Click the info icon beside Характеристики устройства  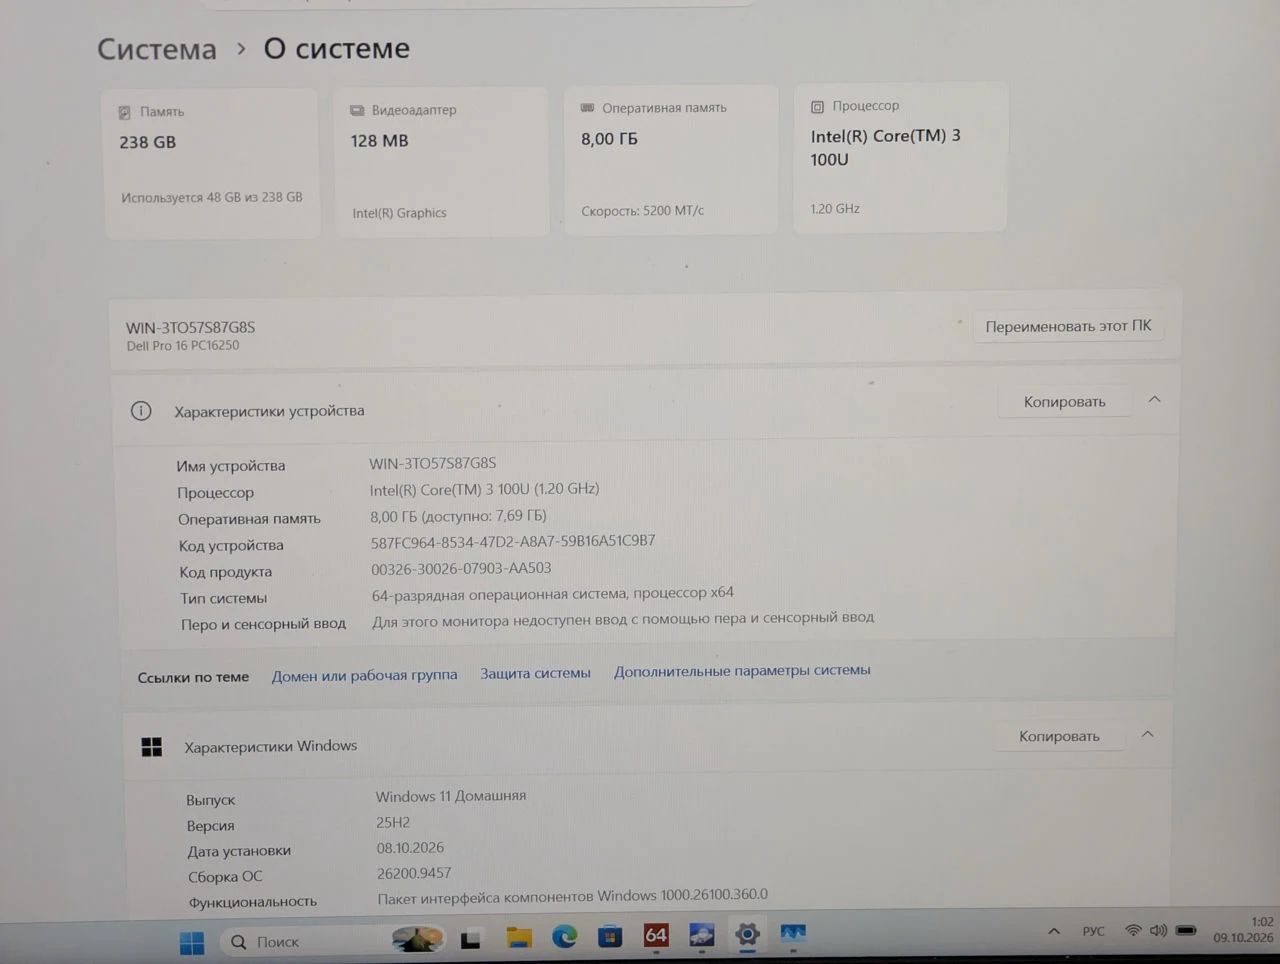[x=141, y=411]
